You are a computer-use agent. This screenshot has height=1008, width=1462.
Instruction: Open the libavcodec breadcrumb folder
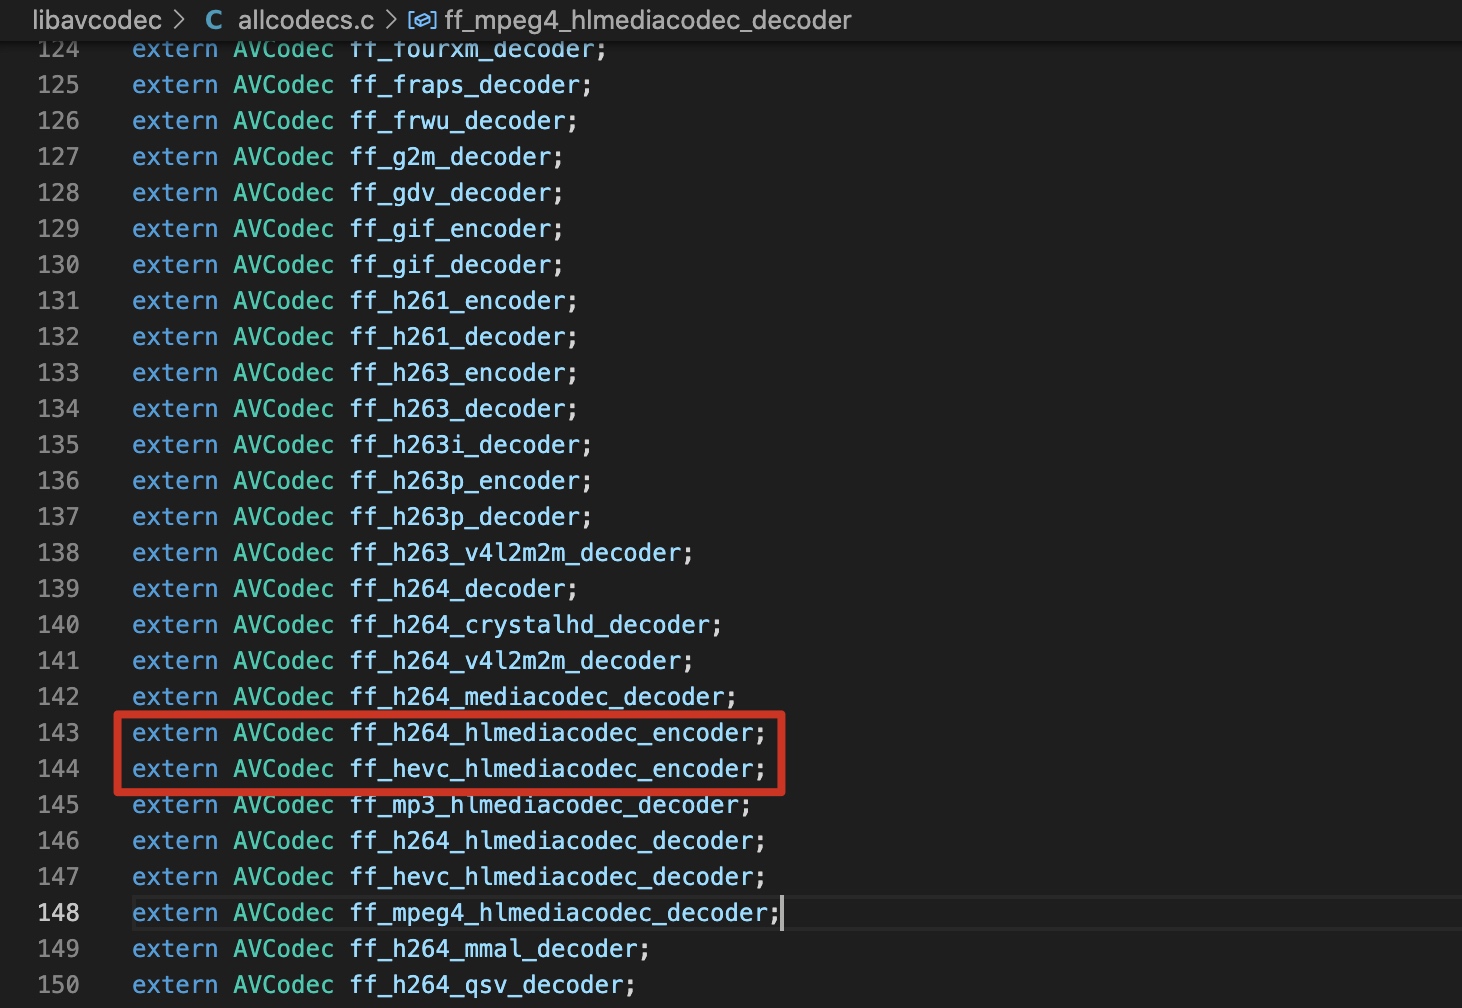point(97,20)
